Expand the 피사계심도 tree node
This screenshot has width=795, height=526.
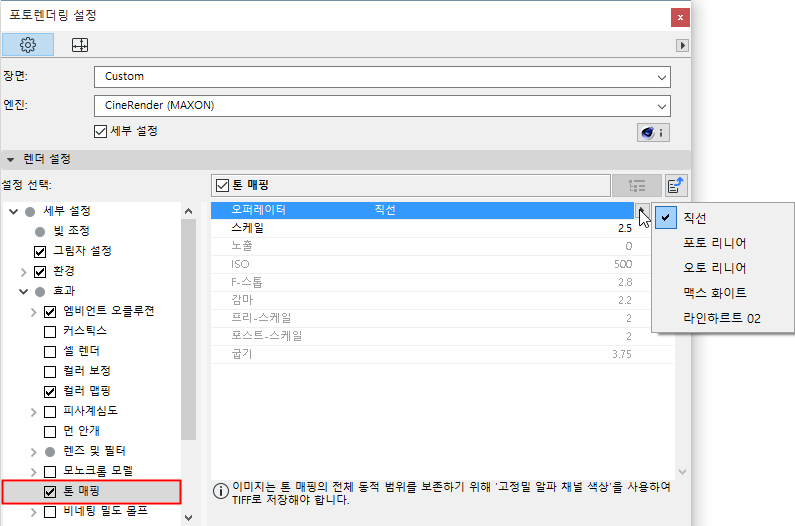point(33,412)
